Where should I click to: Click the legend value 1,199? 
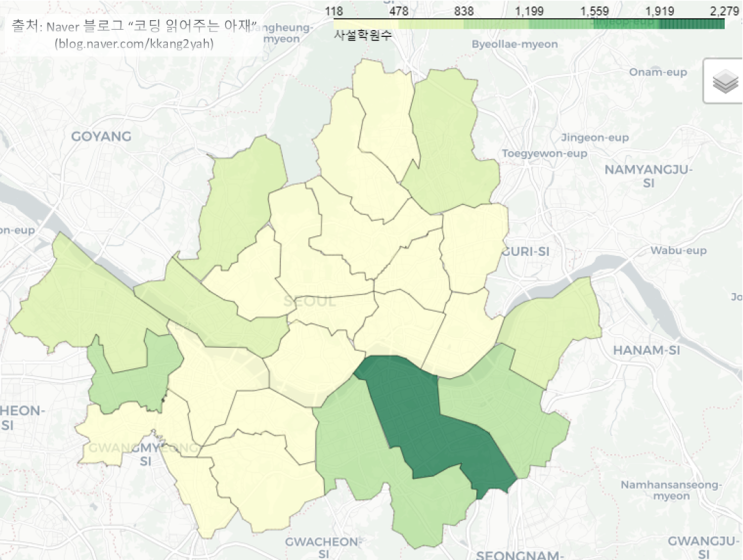(529, 11)
